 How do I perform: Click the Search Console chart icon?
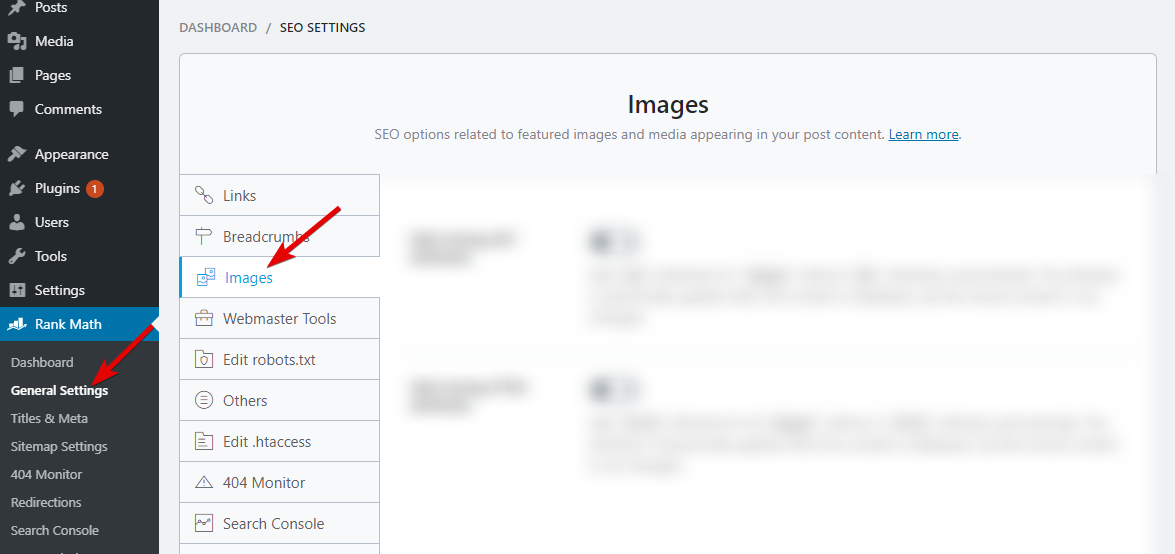204,523
